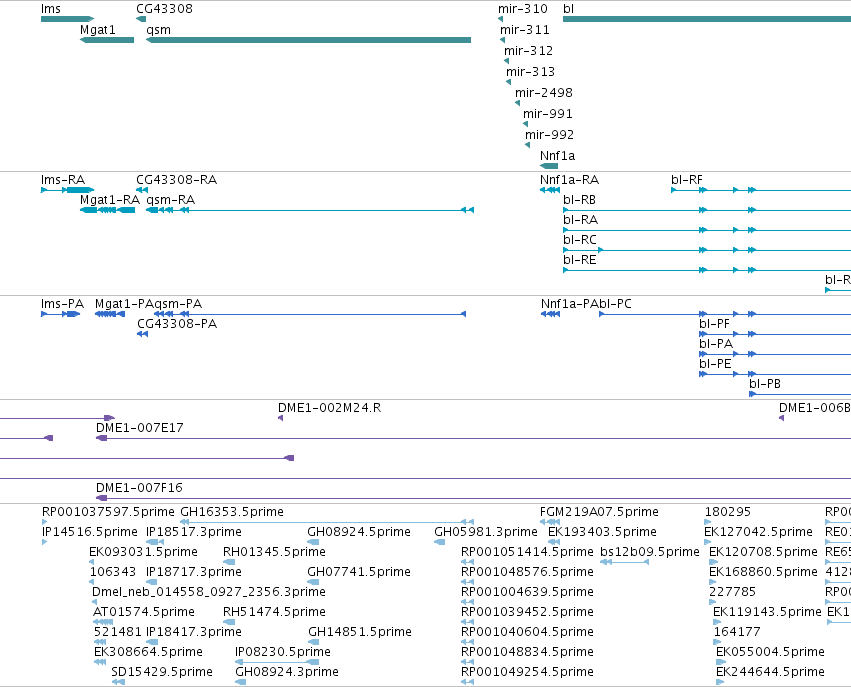Click GH16353.5prime EST label
Image resolution: width=851 pixels, height=687 pixels.
(232, 512)
